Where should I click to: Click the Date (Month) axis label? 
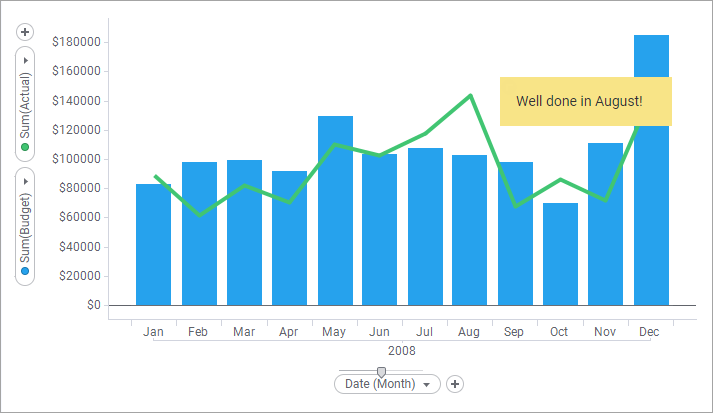tap(381, 384)
